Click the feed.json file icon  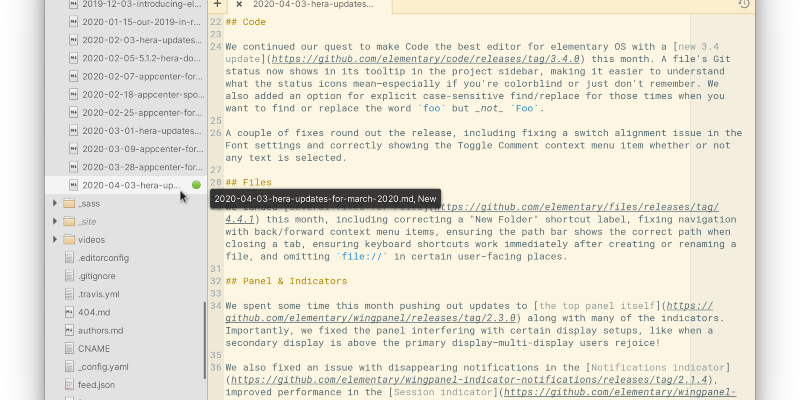(x=69, y=384)
